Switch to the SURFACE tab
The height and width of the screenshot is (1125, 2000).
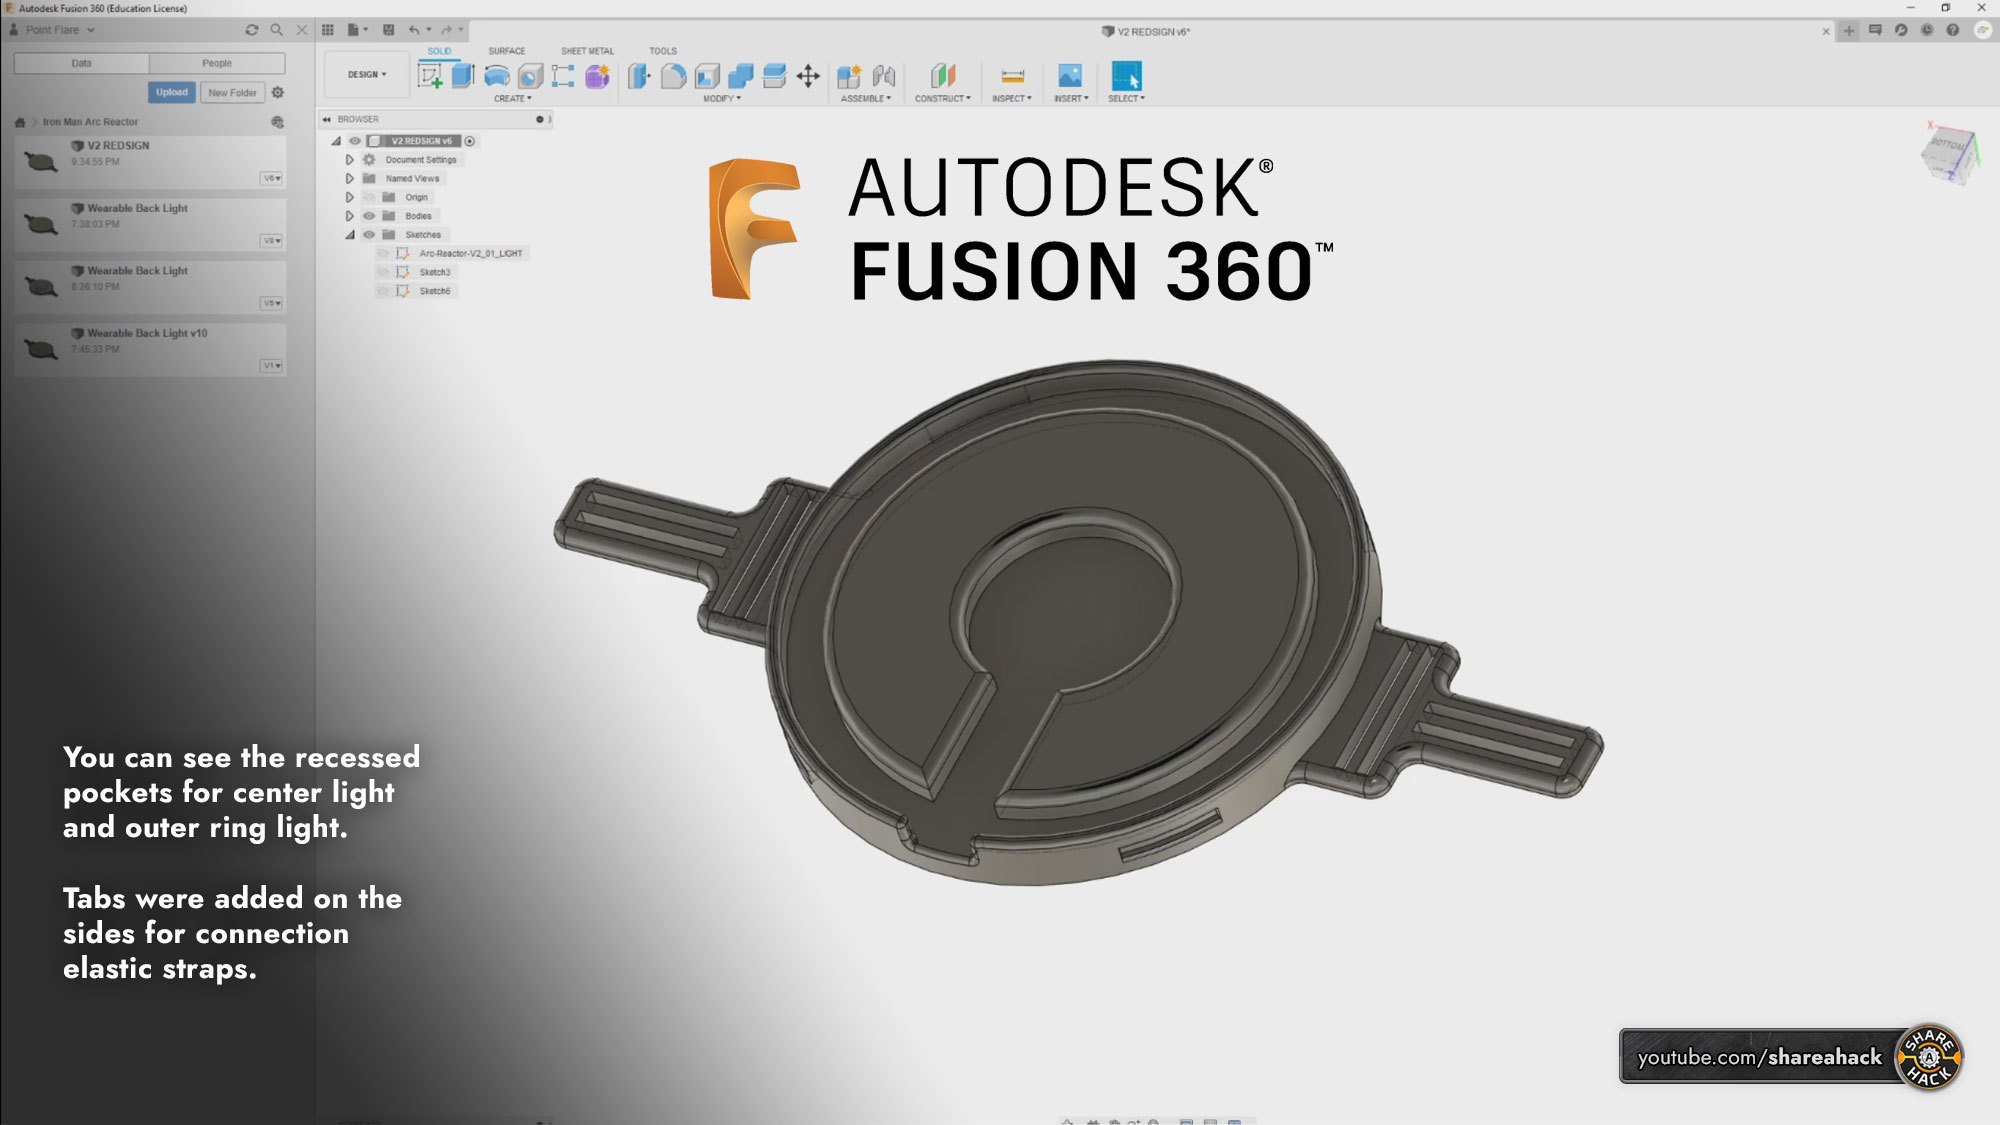[506, 51]
